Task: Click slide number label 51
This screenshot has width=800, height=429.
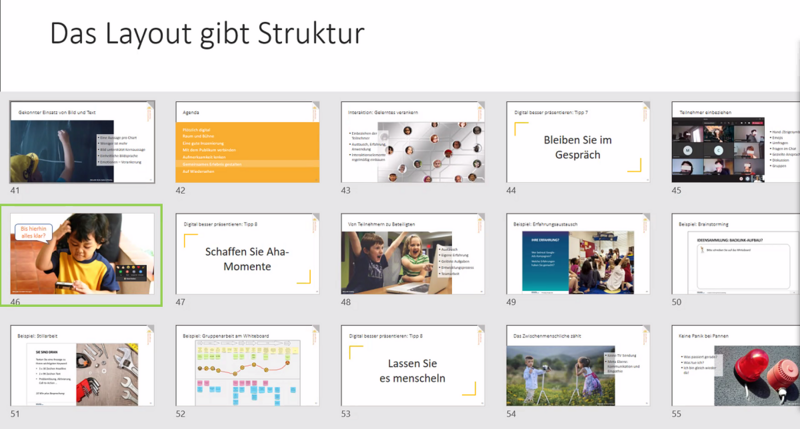Action: tap(15, 414)
